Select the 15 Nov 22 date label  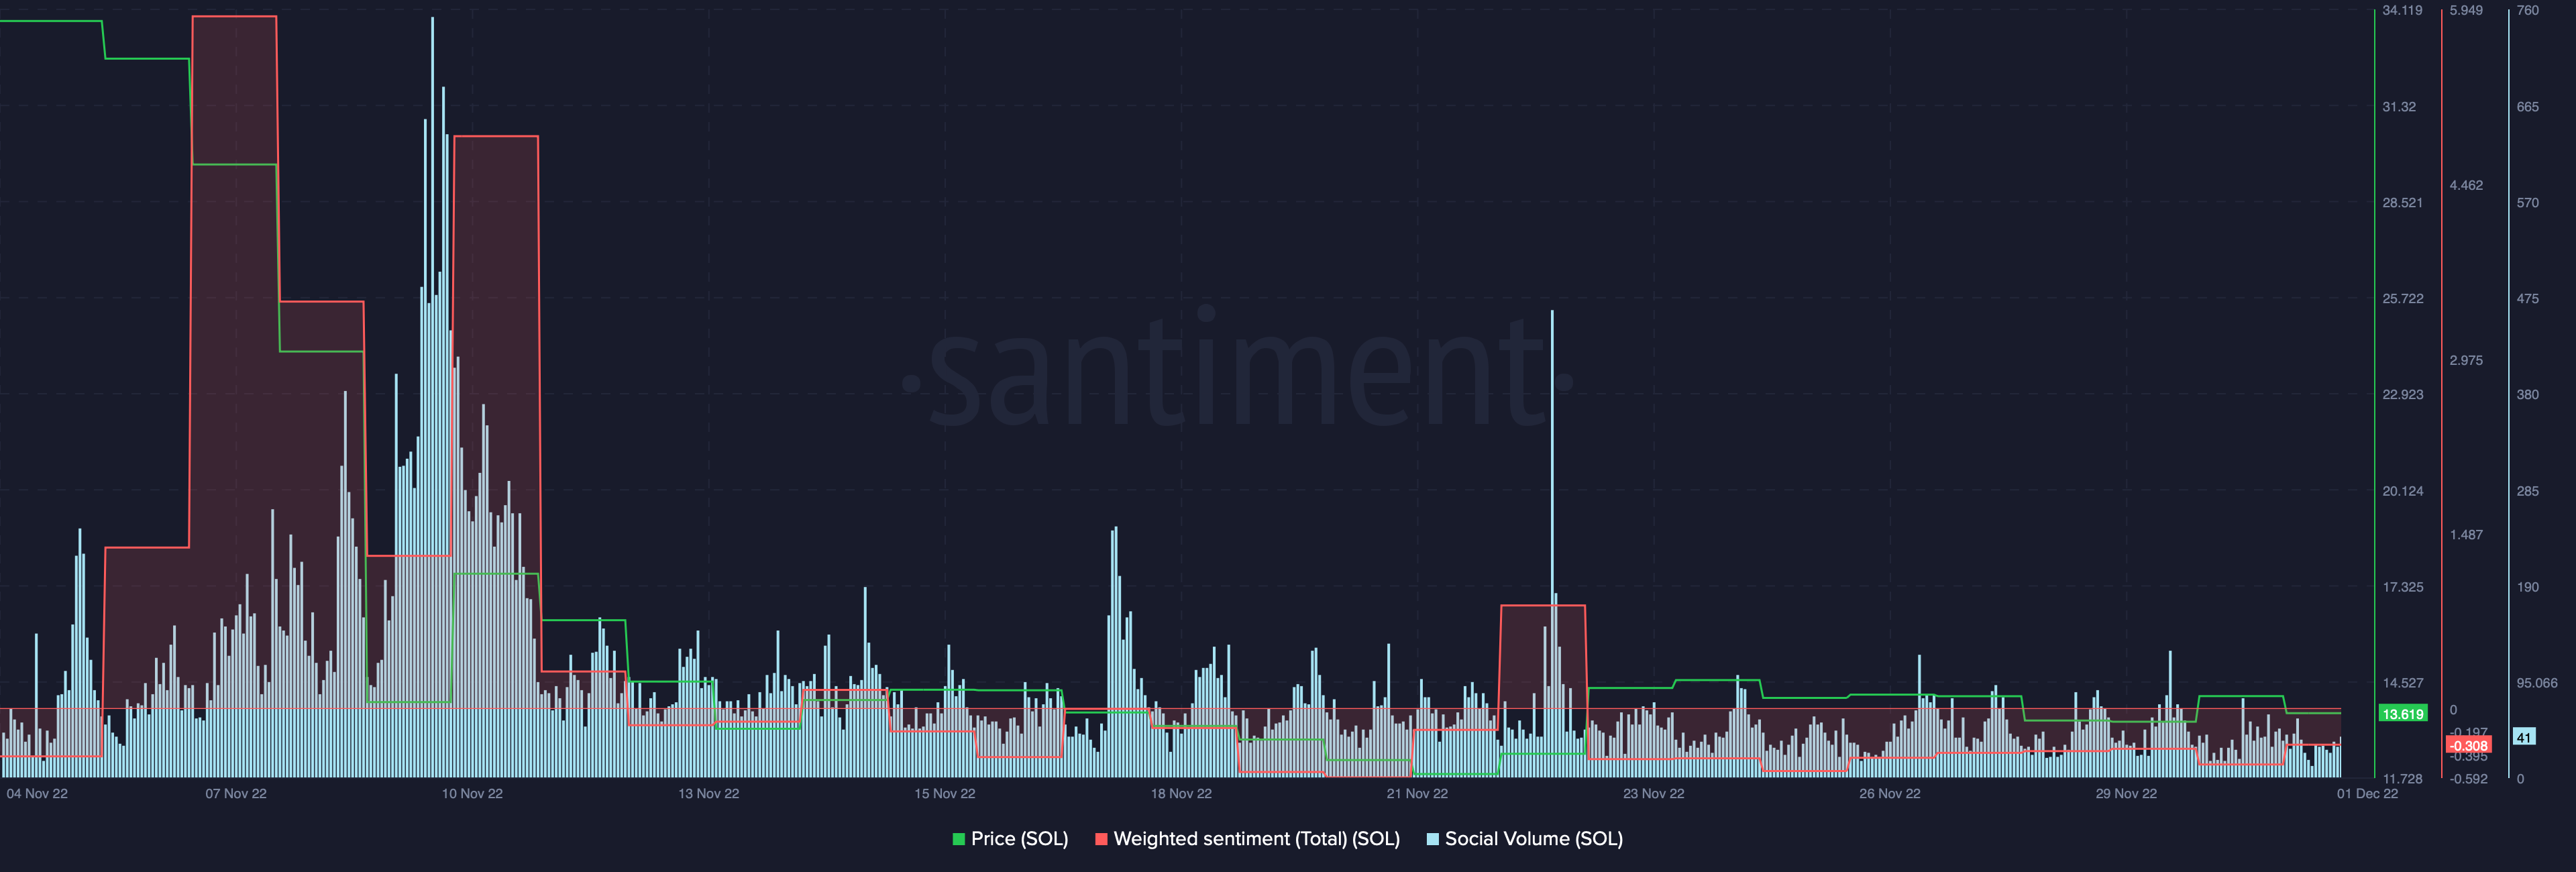(x=944, y=794)
